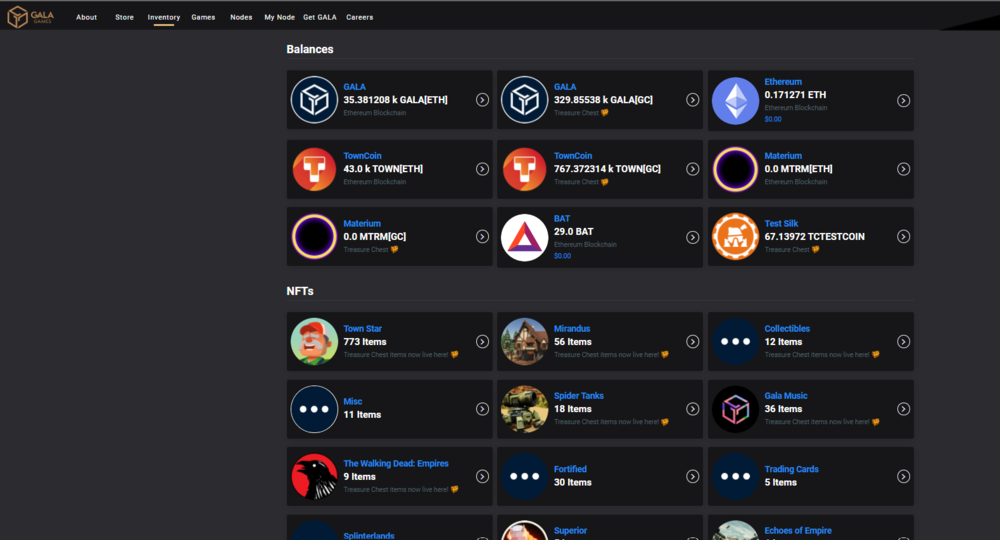
Task: Open Ethereum balance details arrow
Action: (904, 101)
